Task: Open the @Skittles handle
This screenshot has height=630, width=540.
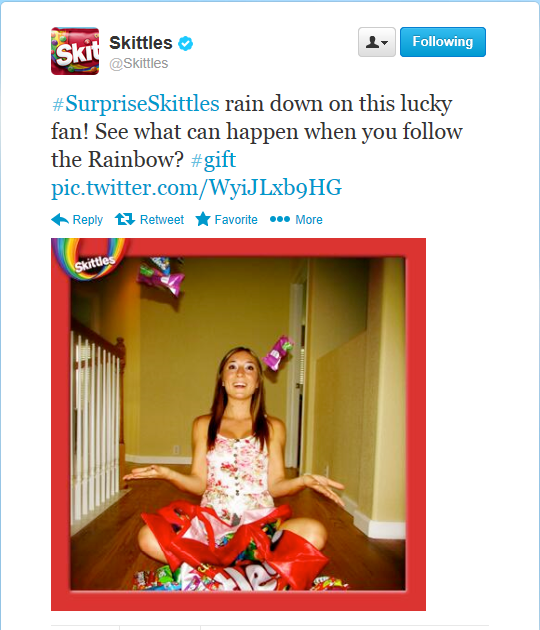Action: [x=139, y=63]
